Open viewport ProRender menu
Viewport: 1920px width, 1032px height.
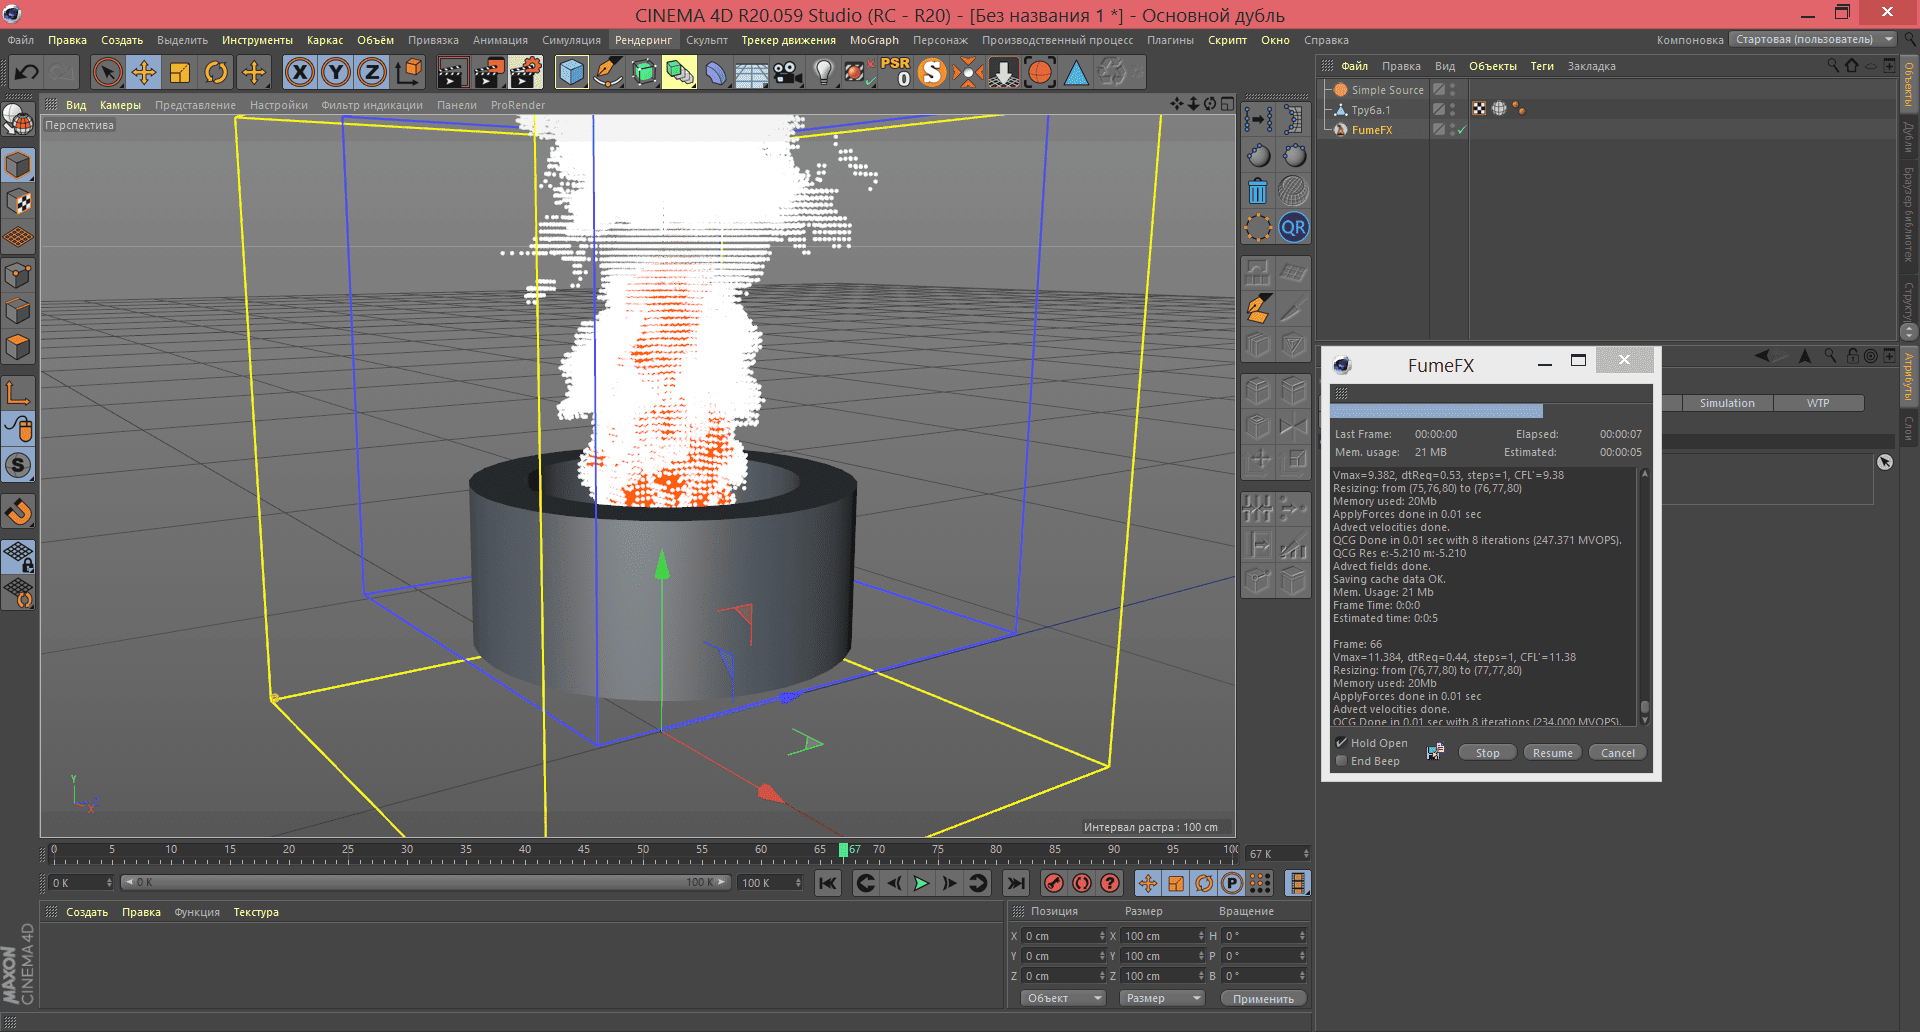[x=518, y=105]
